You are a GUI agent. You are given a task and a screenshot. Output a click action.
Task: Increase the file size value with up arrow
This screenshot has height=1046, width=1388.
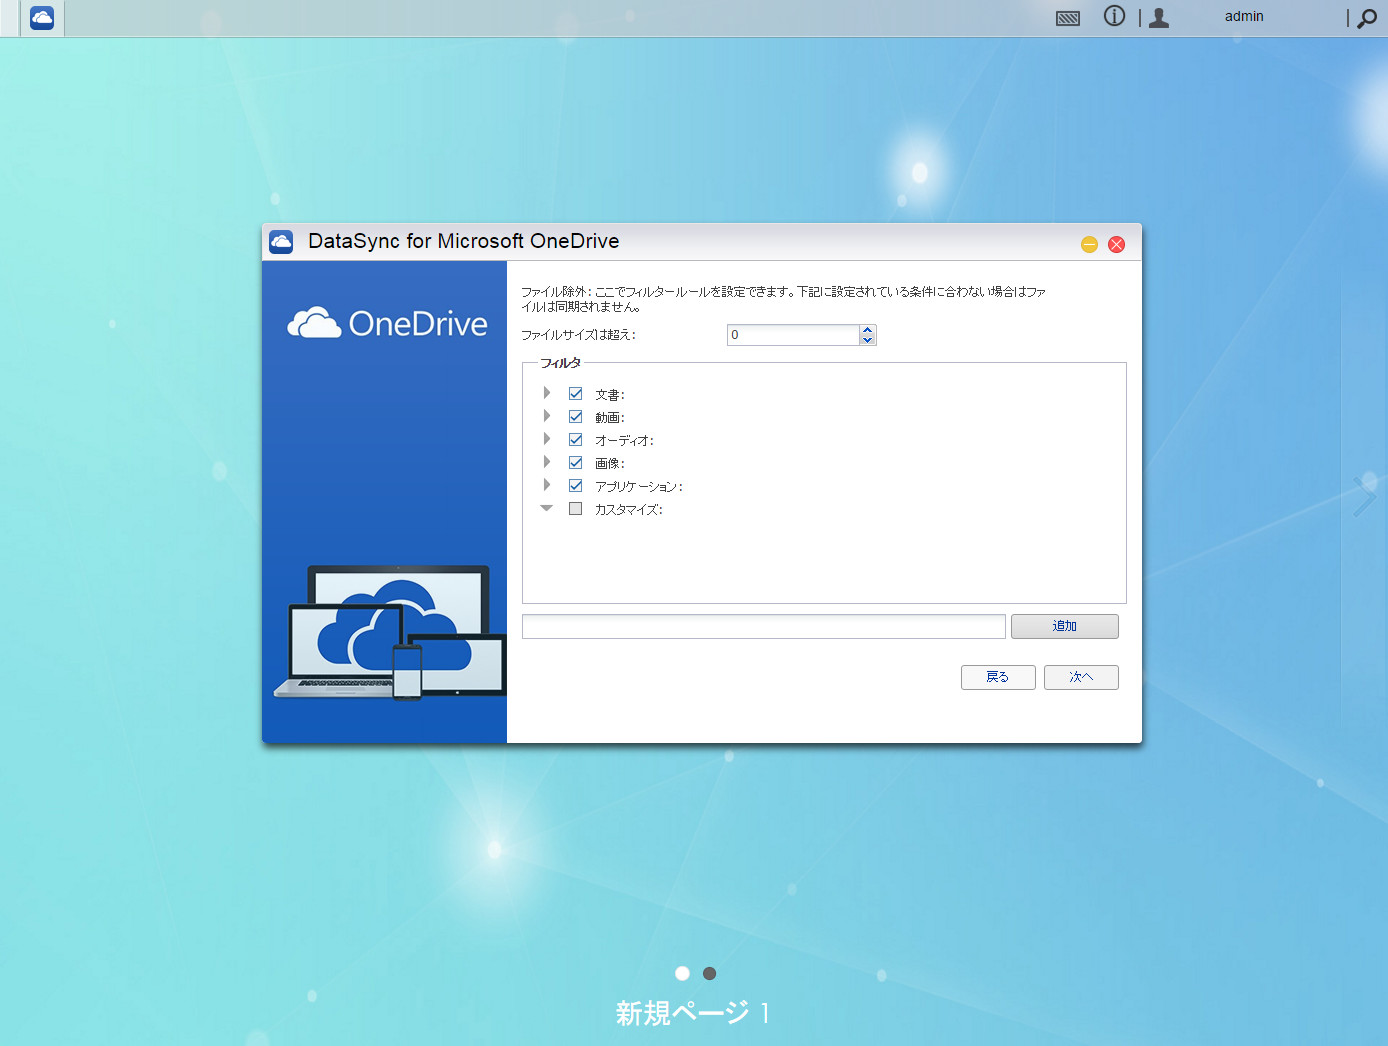pos(868,330)
